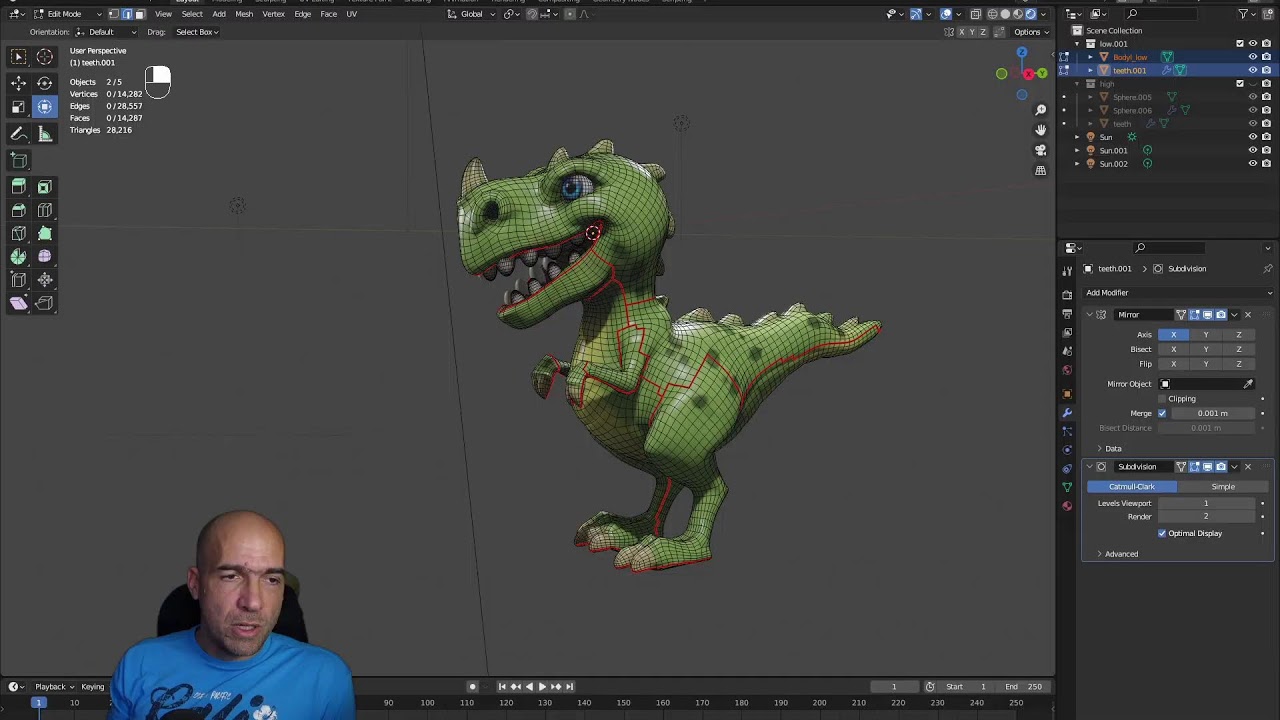Open Global transform orientation dropdown
This screenshot has height=720, width=1280.
tap(472, 14)
